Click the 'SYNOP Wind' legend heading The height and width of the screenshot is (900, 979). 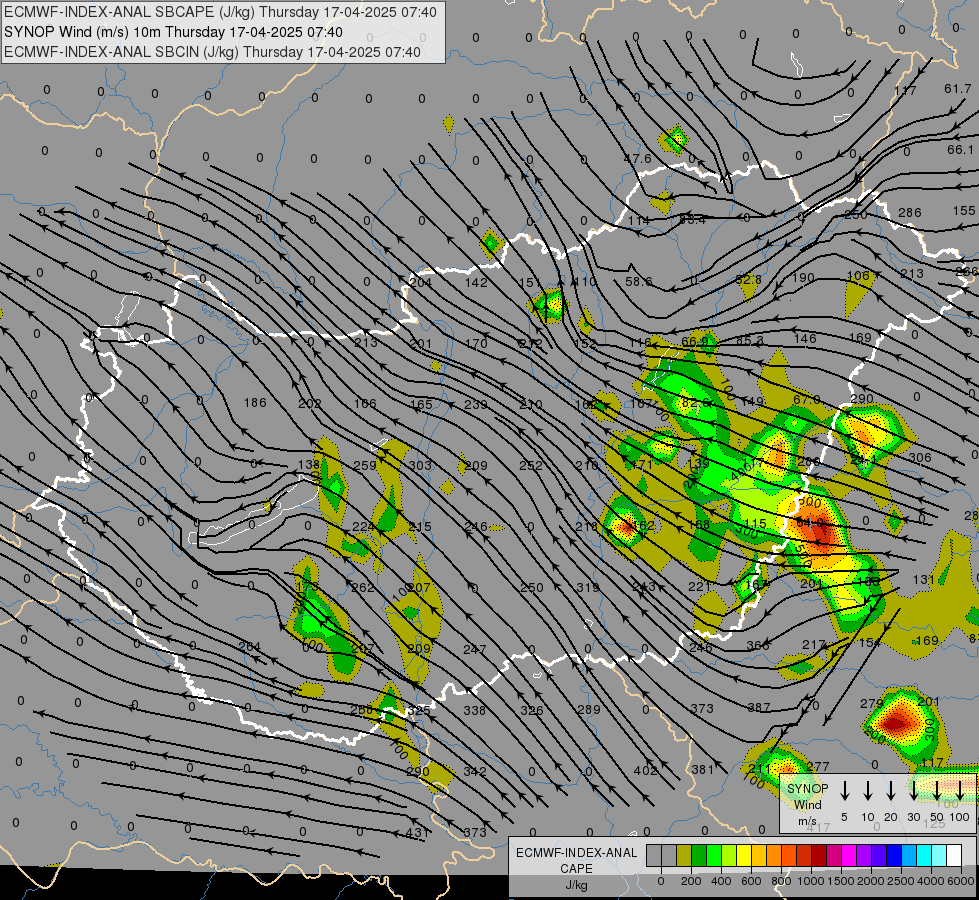click(x=807, y=796)
